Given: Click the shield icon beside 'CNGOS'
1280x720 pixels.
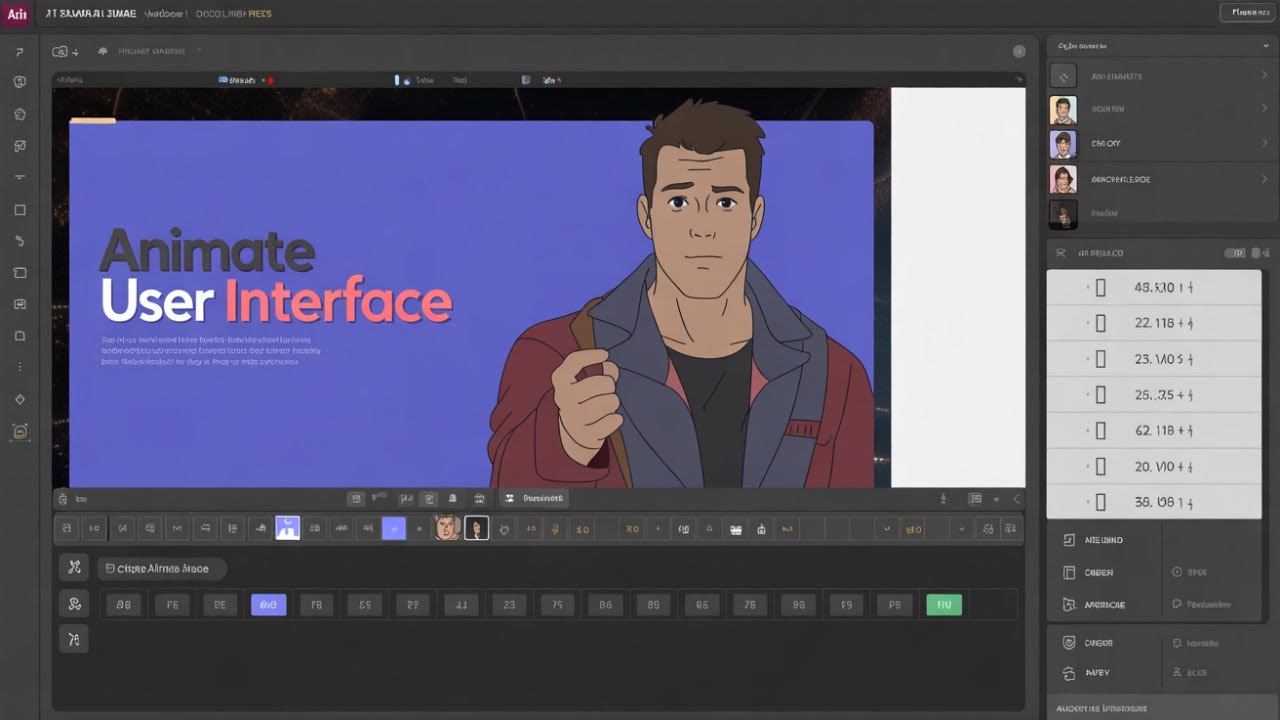Looking at the screenshot, I should click(1068, 643).
